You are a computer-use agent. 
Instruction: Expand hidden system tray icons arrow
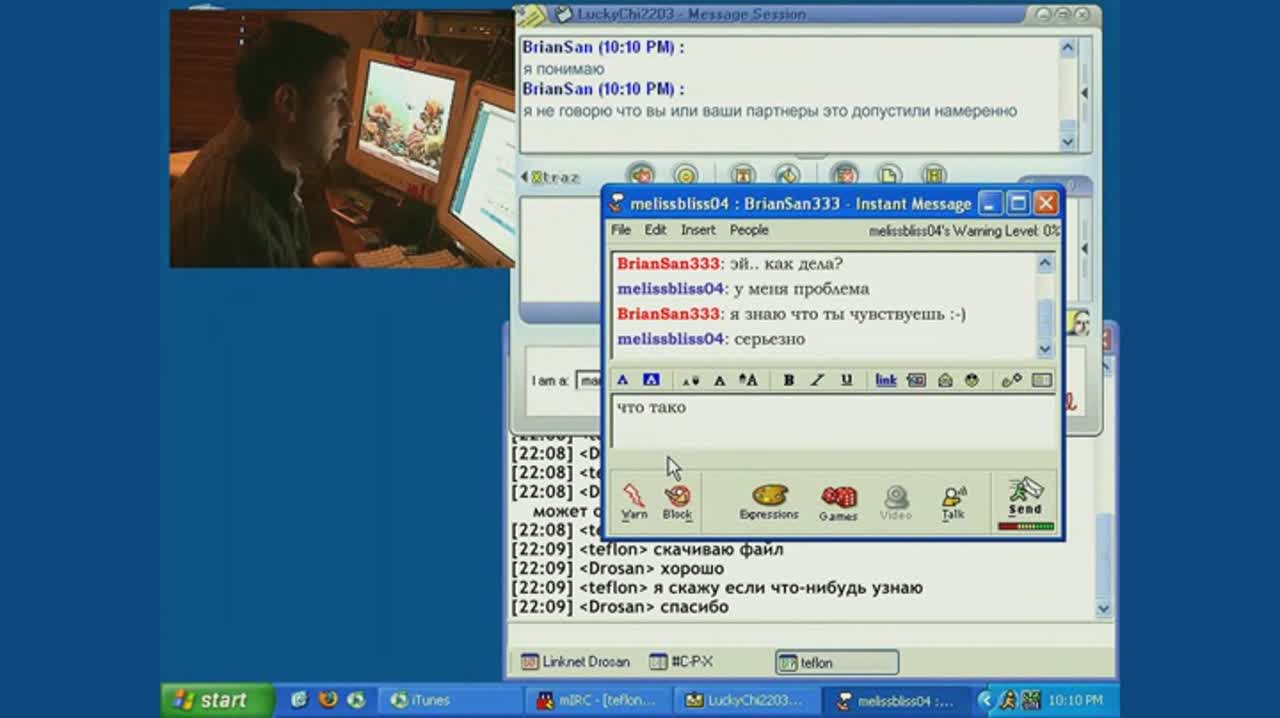[985, 700]
